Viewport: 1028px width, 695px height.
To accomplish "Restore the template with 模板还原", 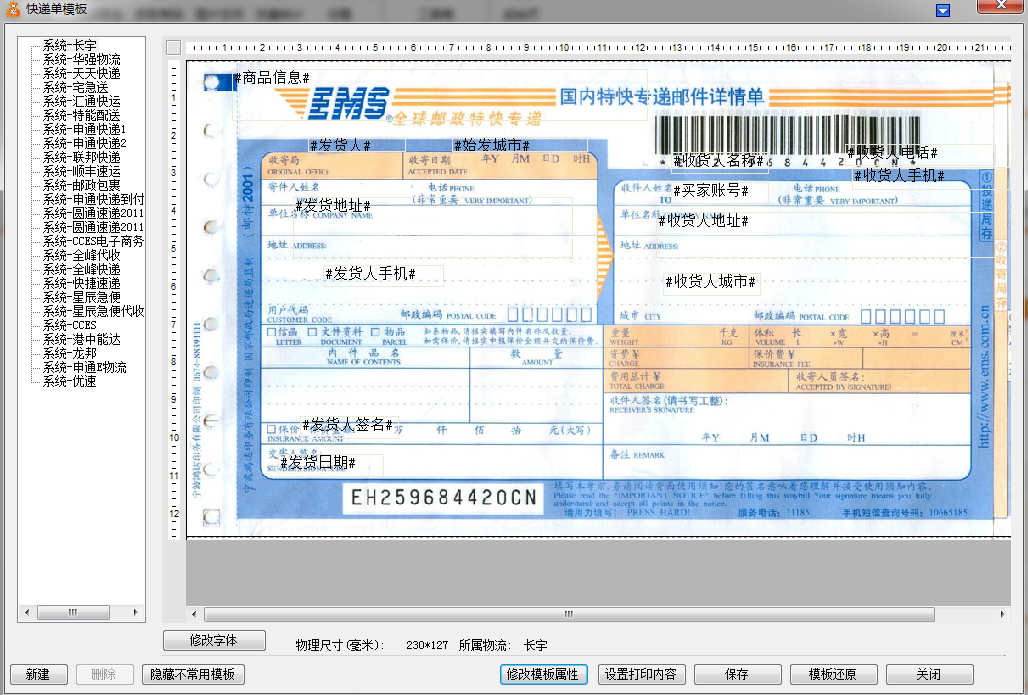I will pyautogui.click(x=833, y=675).
